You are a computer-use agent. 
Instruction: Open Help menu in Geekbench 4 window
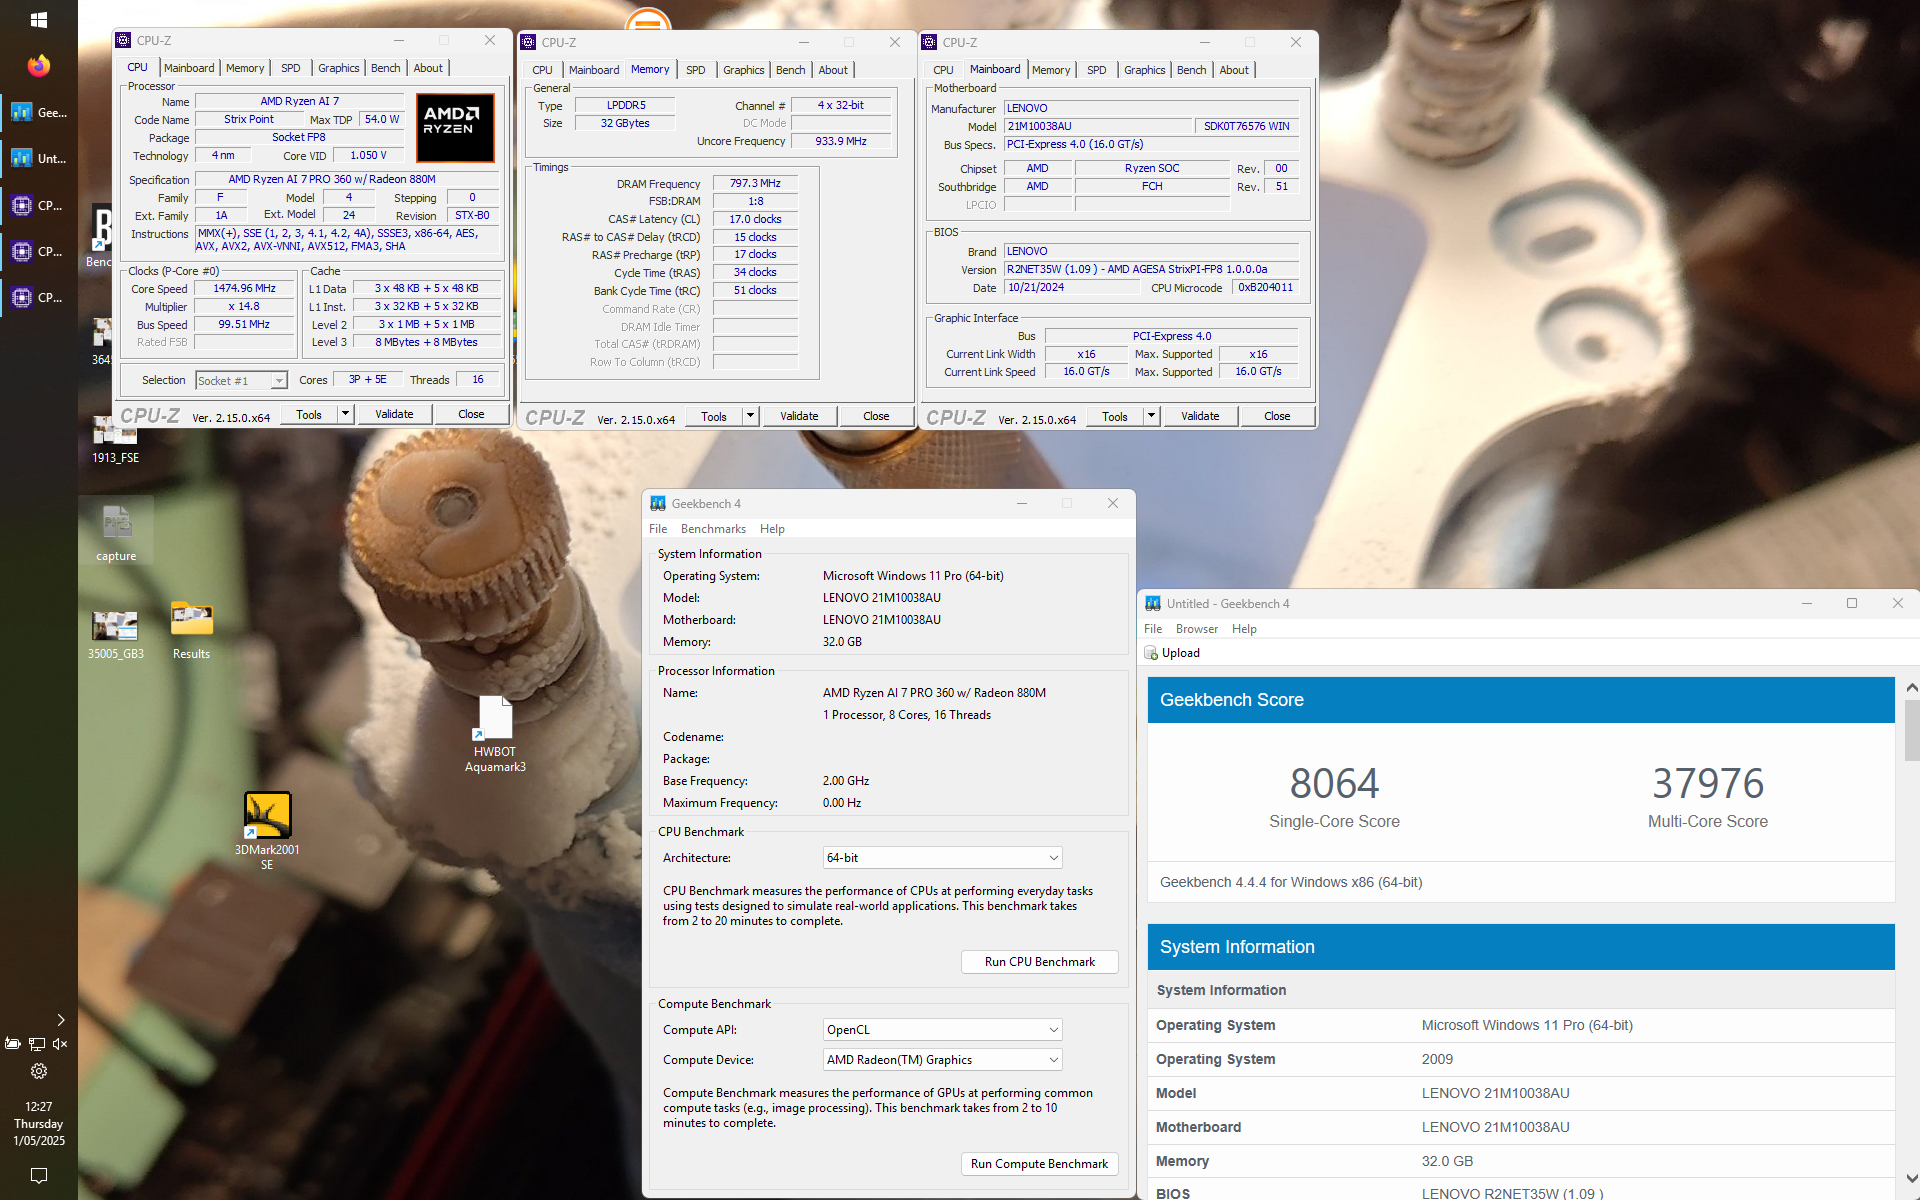(772, 529)
